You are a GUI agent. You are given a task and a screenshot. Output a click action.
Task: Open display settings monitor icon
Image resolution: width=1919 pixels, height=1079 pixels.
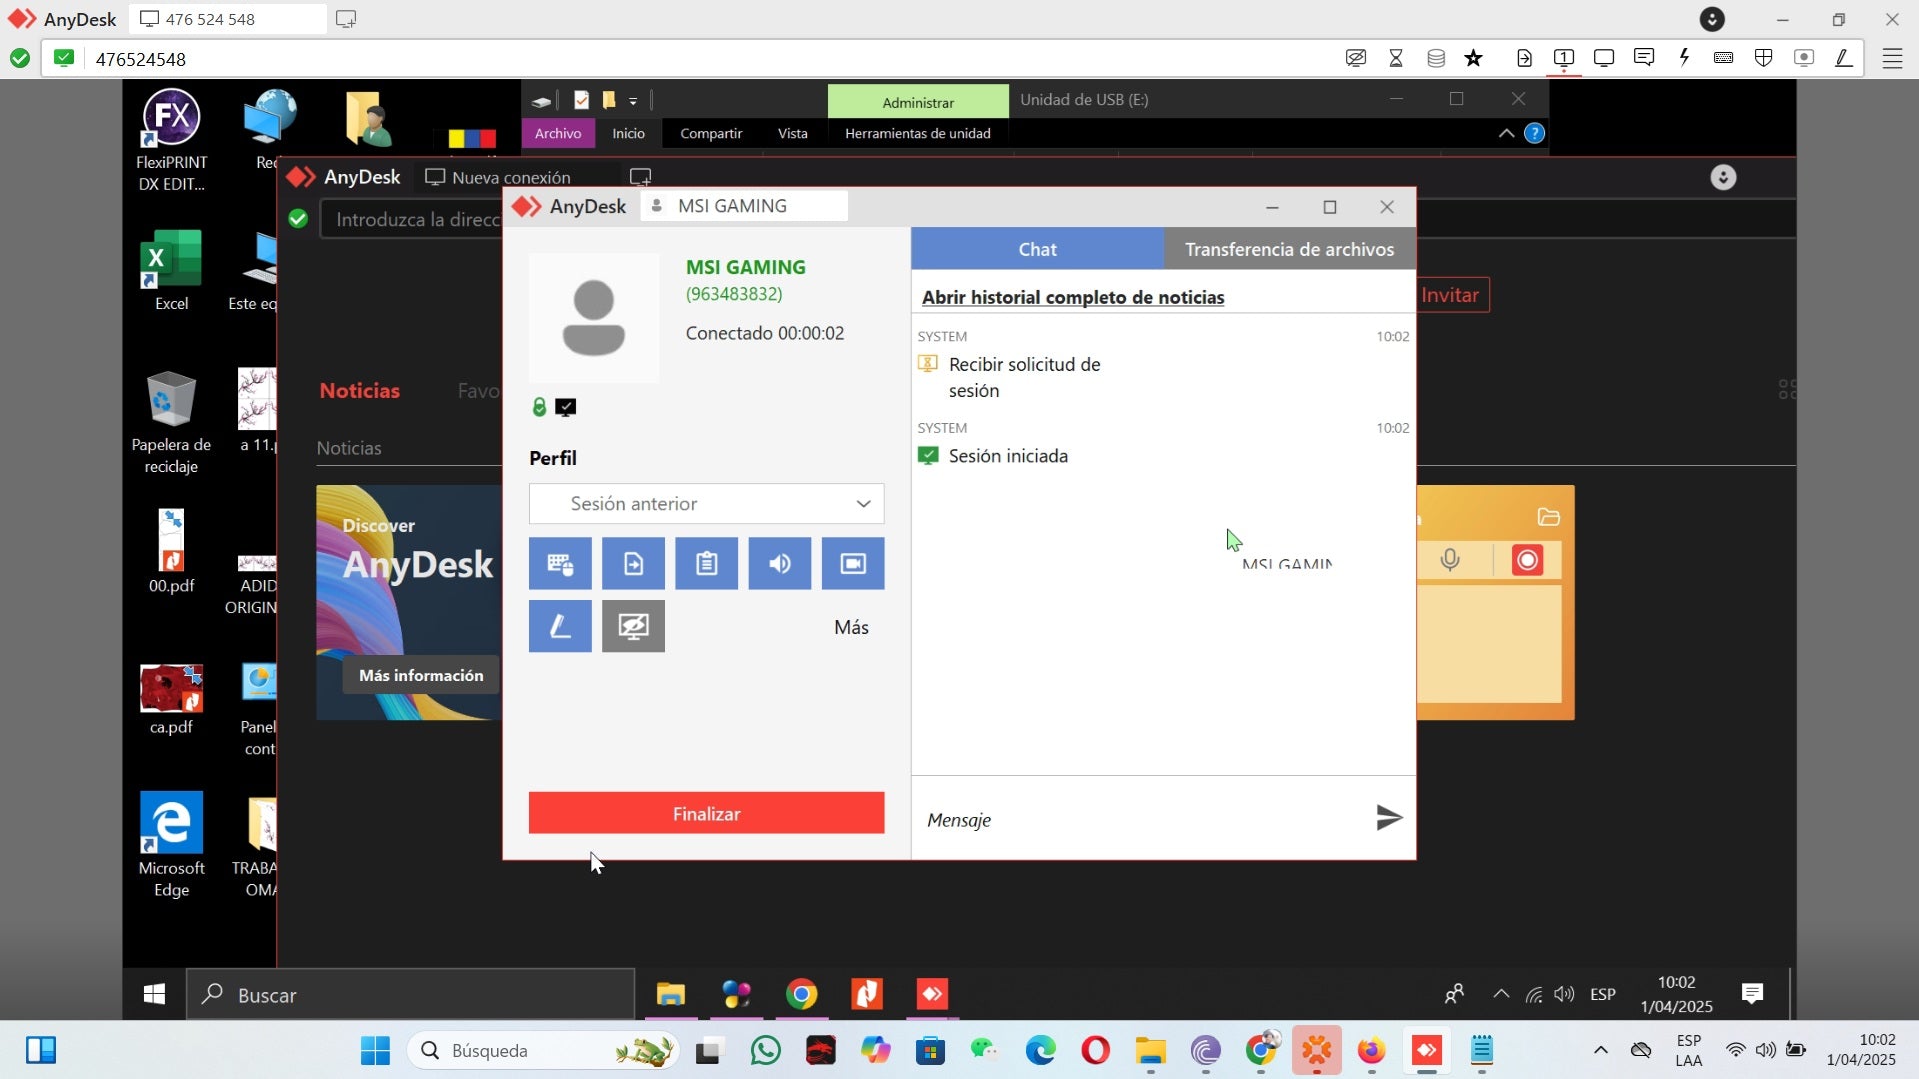pos(1604,58)
